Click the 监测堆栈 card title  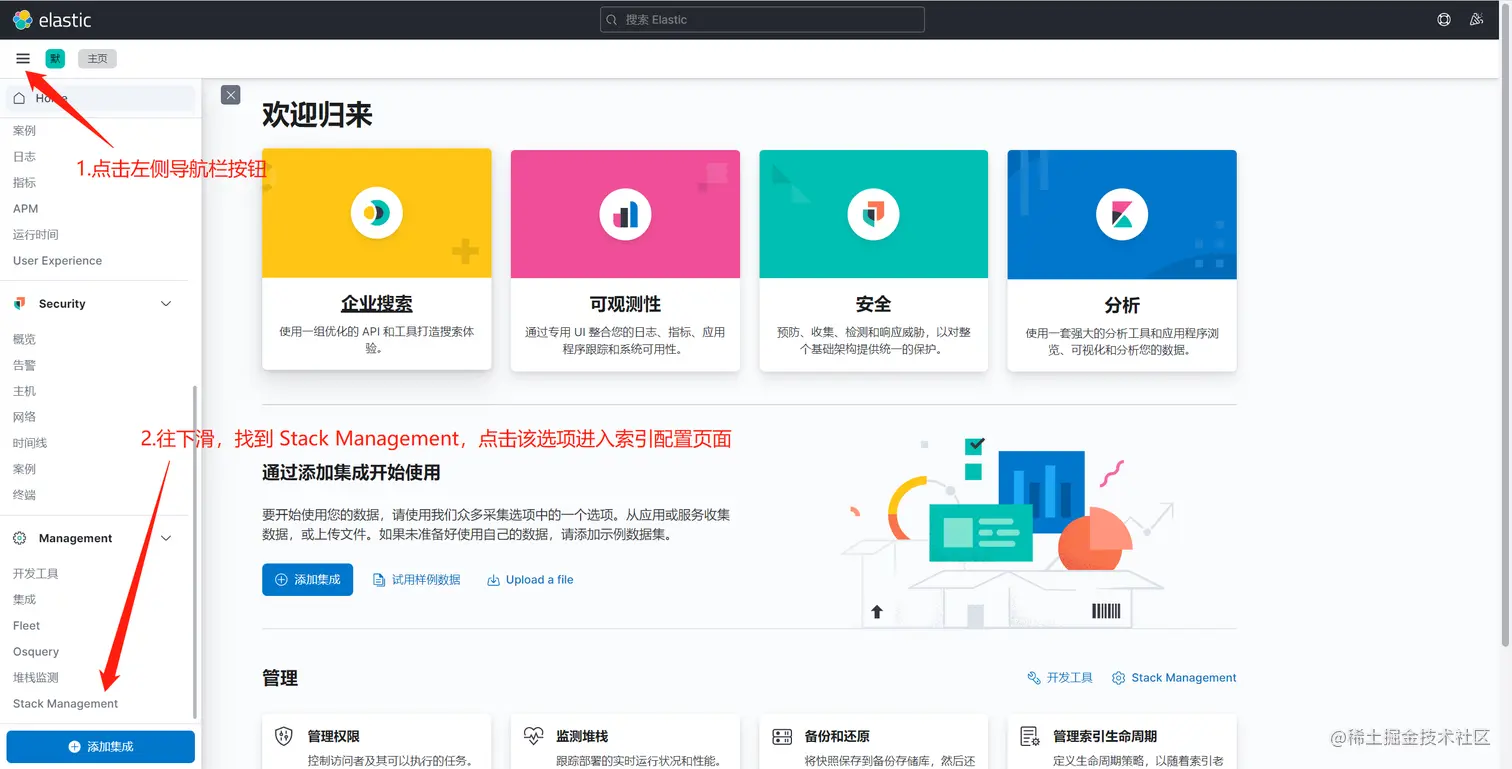[x=582, y=736]
